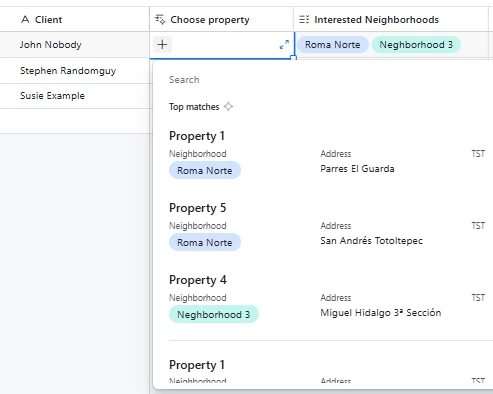Click the Choose property column field icon

click(x=160, y=20)
